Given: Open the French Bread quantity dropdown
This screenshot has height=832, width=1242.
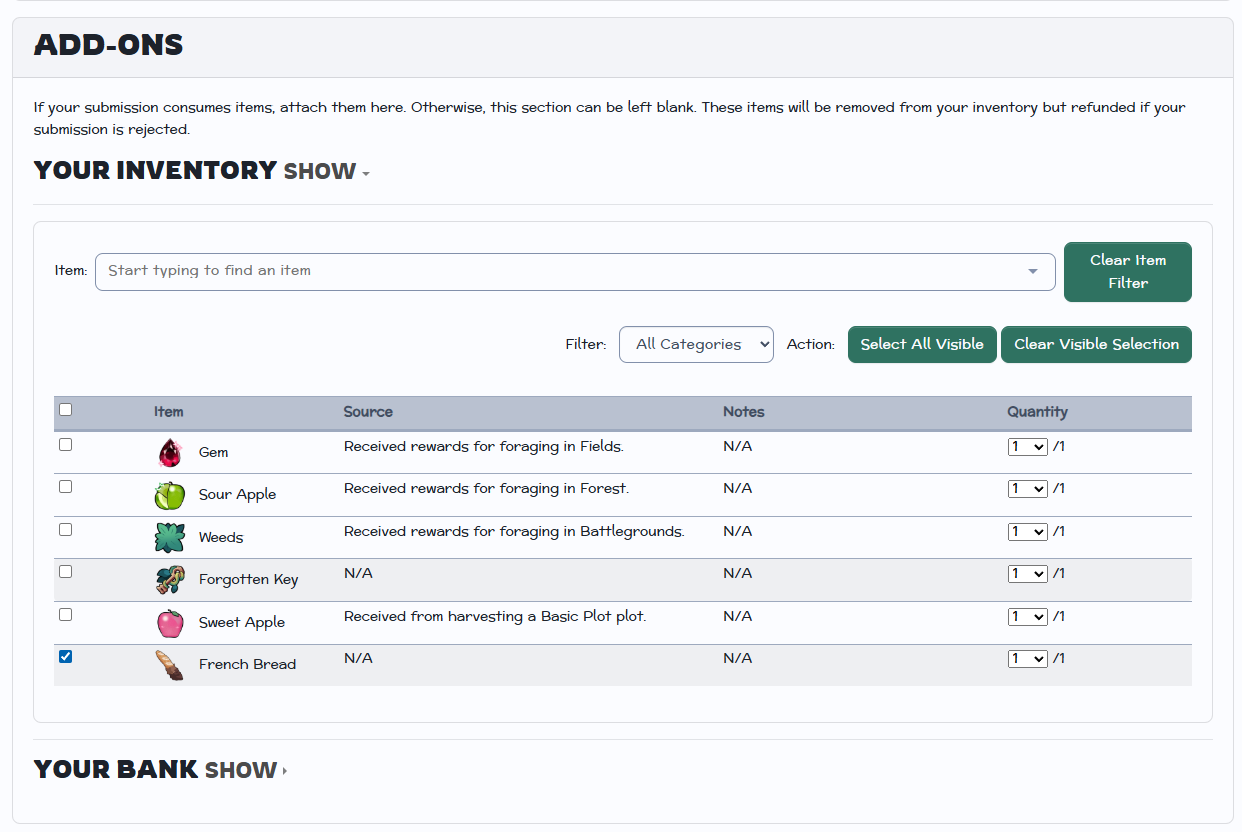Looking at the screenshot, I should click(x=1027, y=659).
